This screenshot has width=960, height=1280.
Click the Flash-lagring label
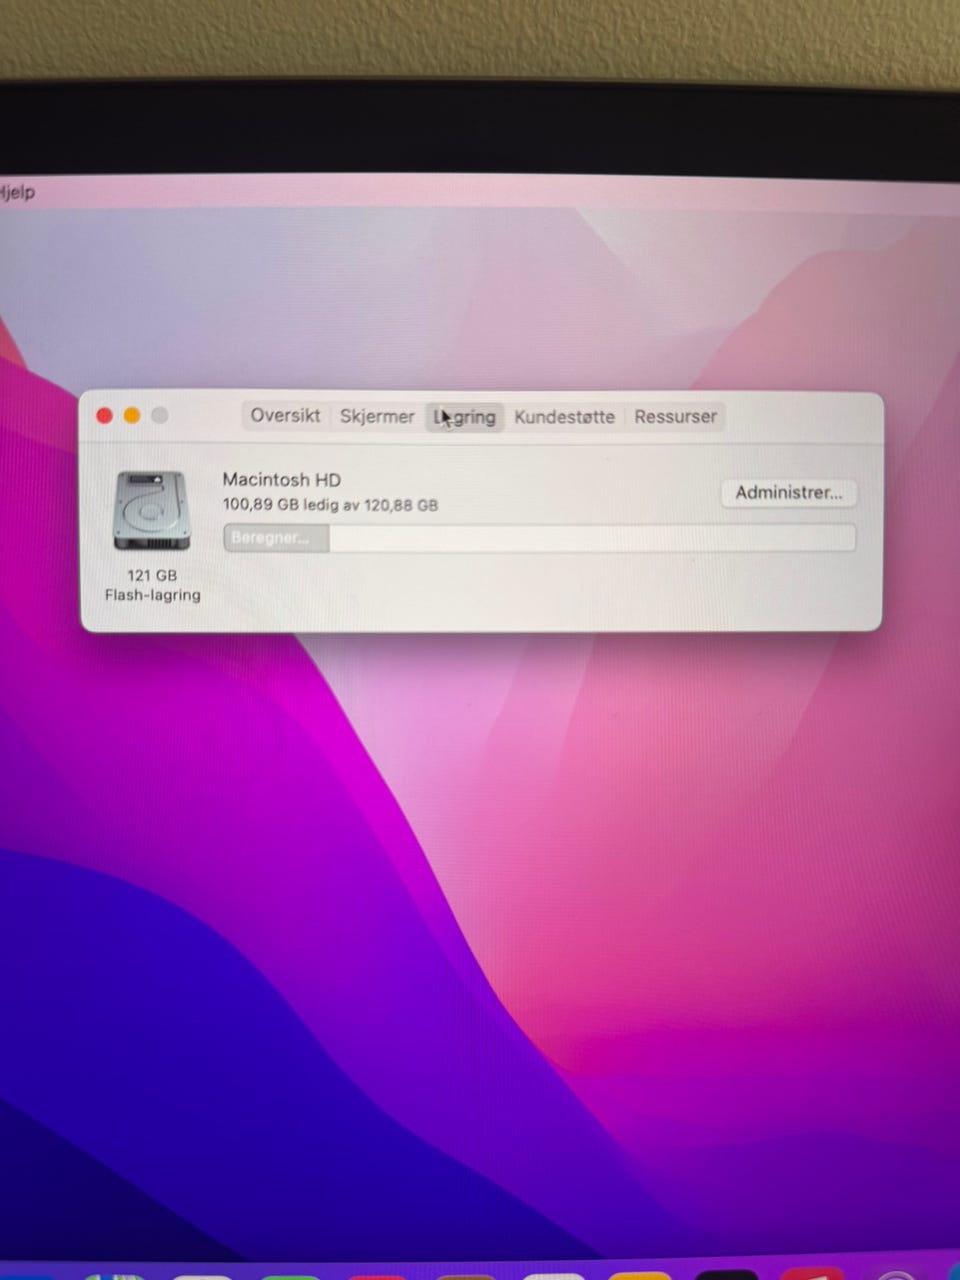click(153, 595)
